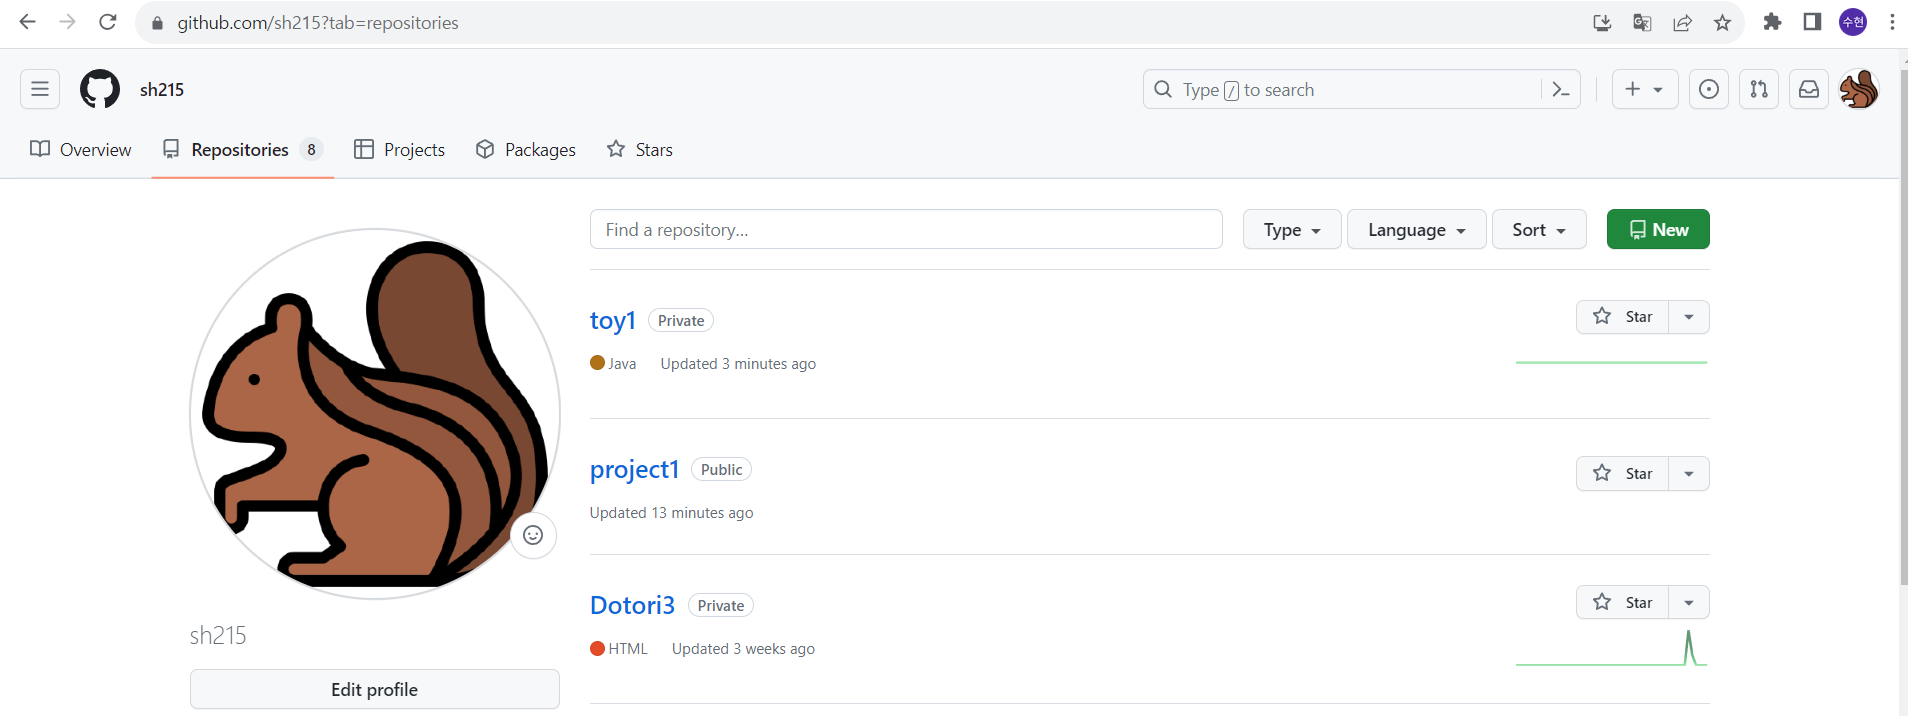Viewport: 1908px width, 716px height.
Task: Click the sh215 name under the avatar
Action: [218, 635]
